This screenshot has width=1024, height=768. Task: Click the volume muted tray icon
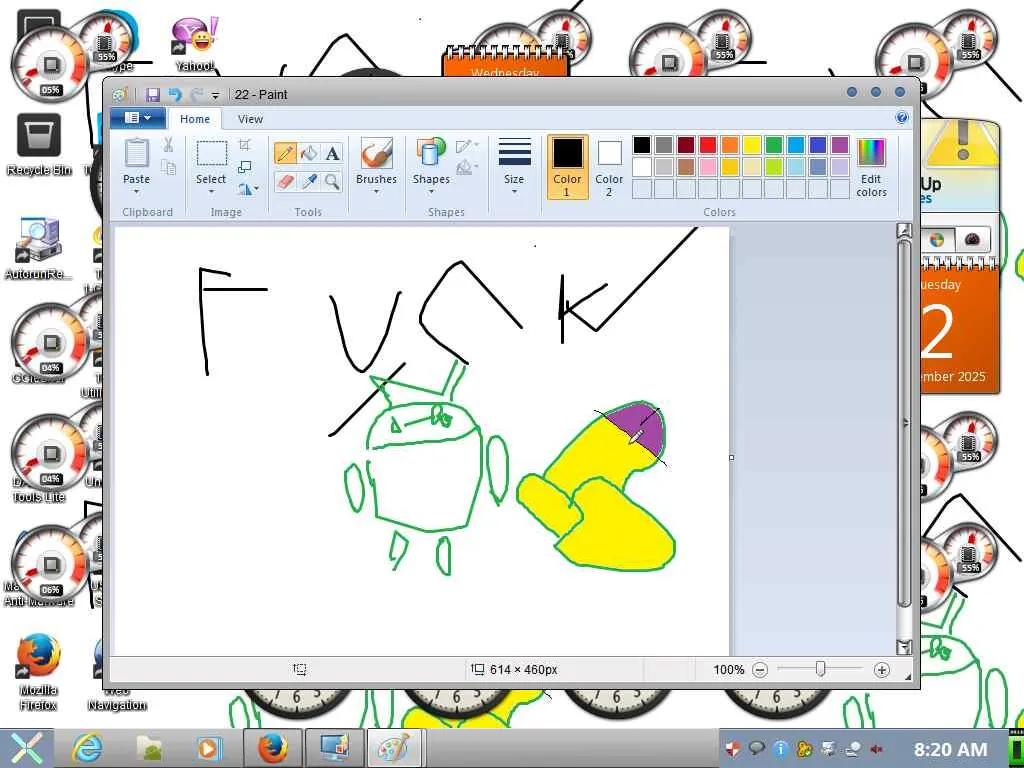point(876,749)
